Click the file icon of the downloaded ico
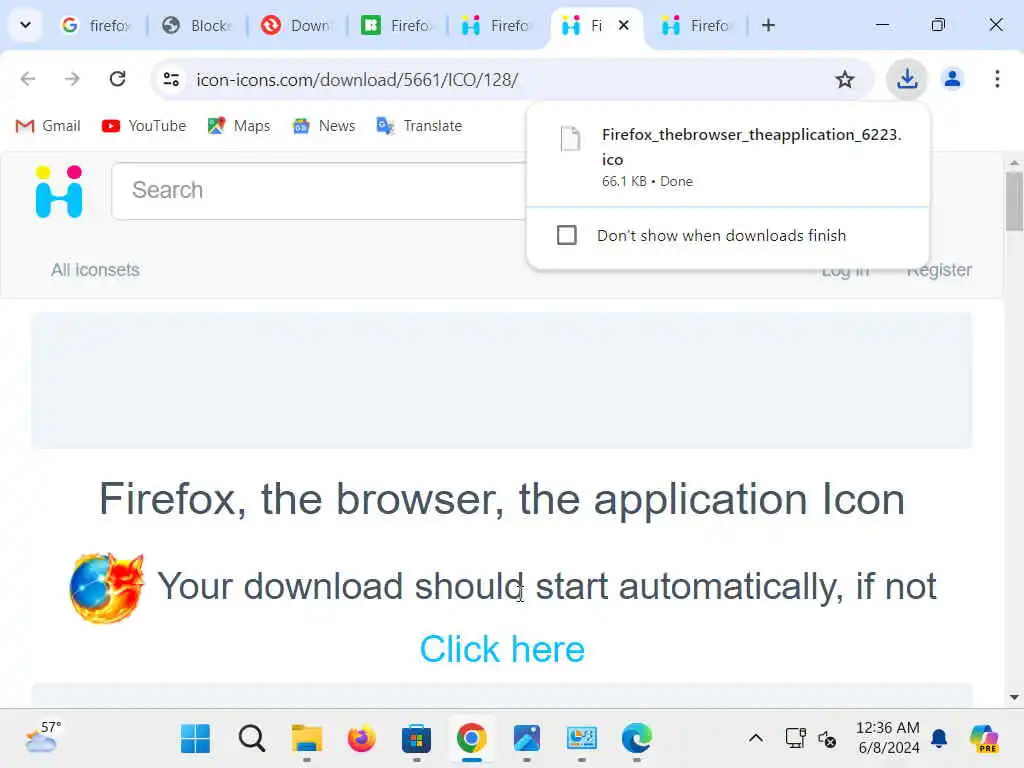 click(x=570, y=138)
